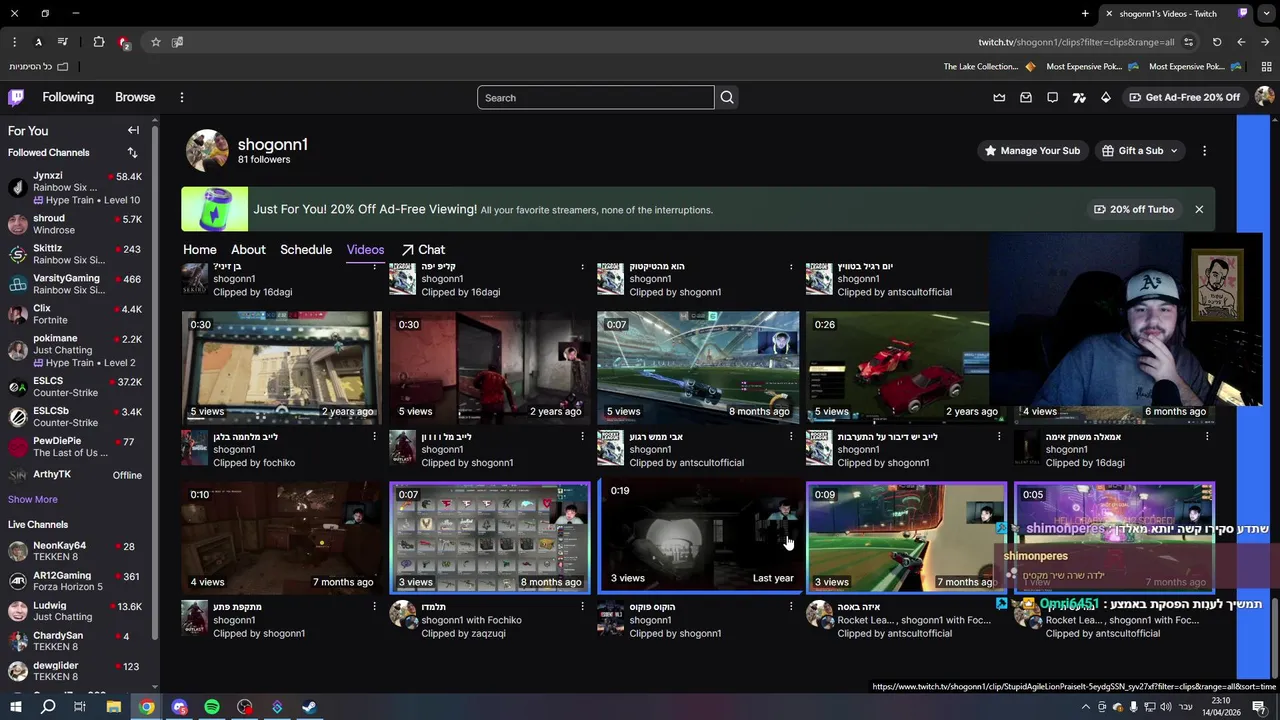This screenshot has width=1280, height=720.
Task: Focus the Search input field
Action: 596,97
